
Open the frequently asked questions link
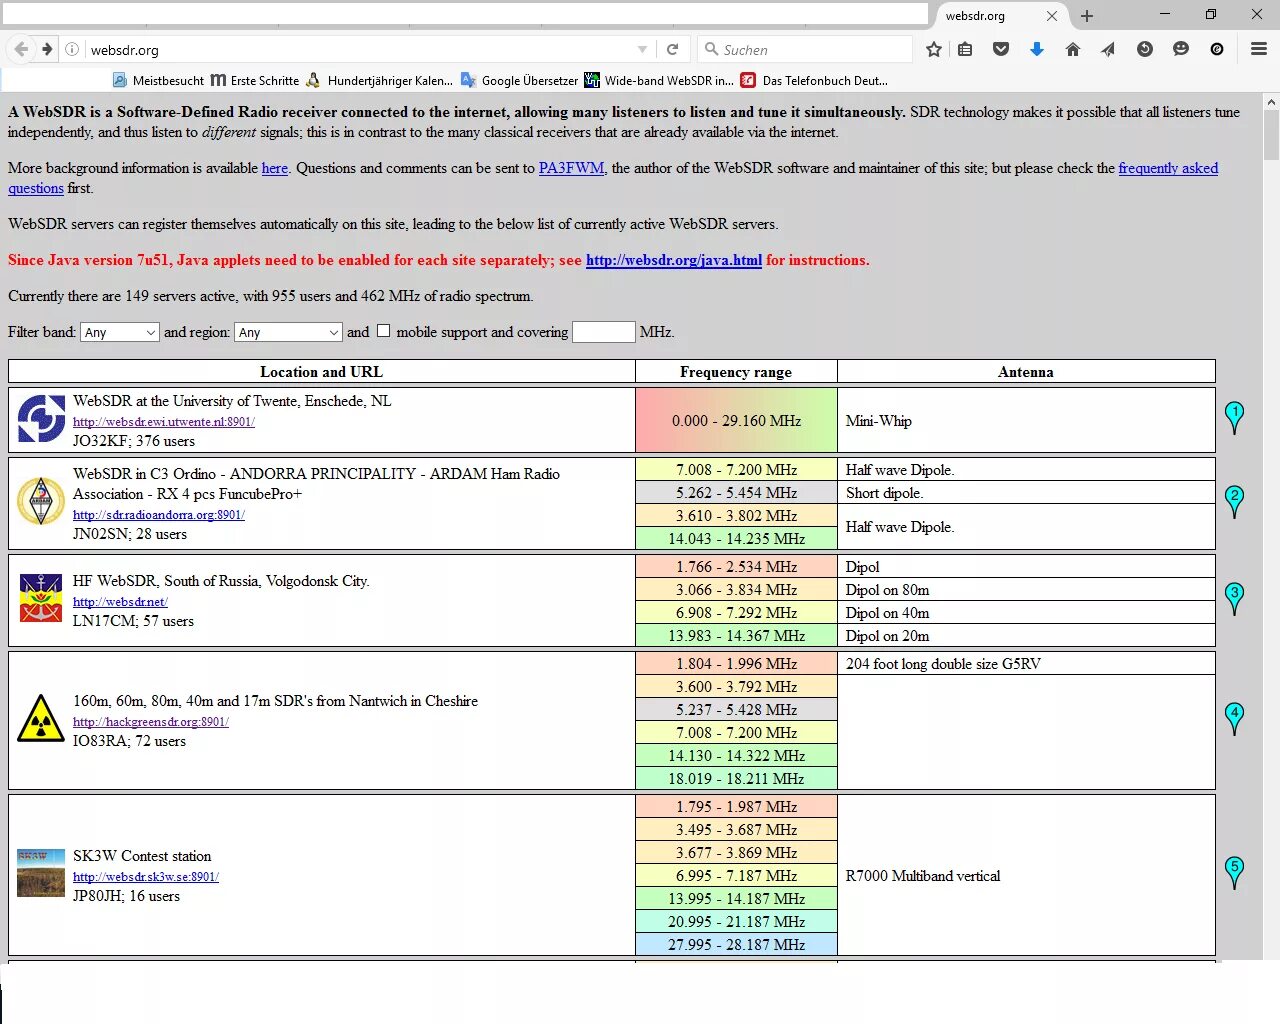[x=1168, y=168]
